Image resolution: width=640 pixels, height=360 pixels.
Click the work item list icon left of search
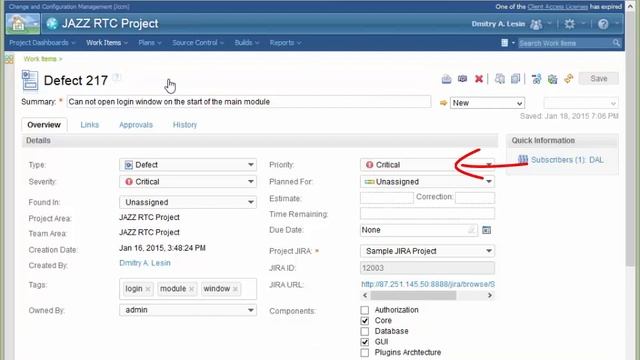coord(504,43)
